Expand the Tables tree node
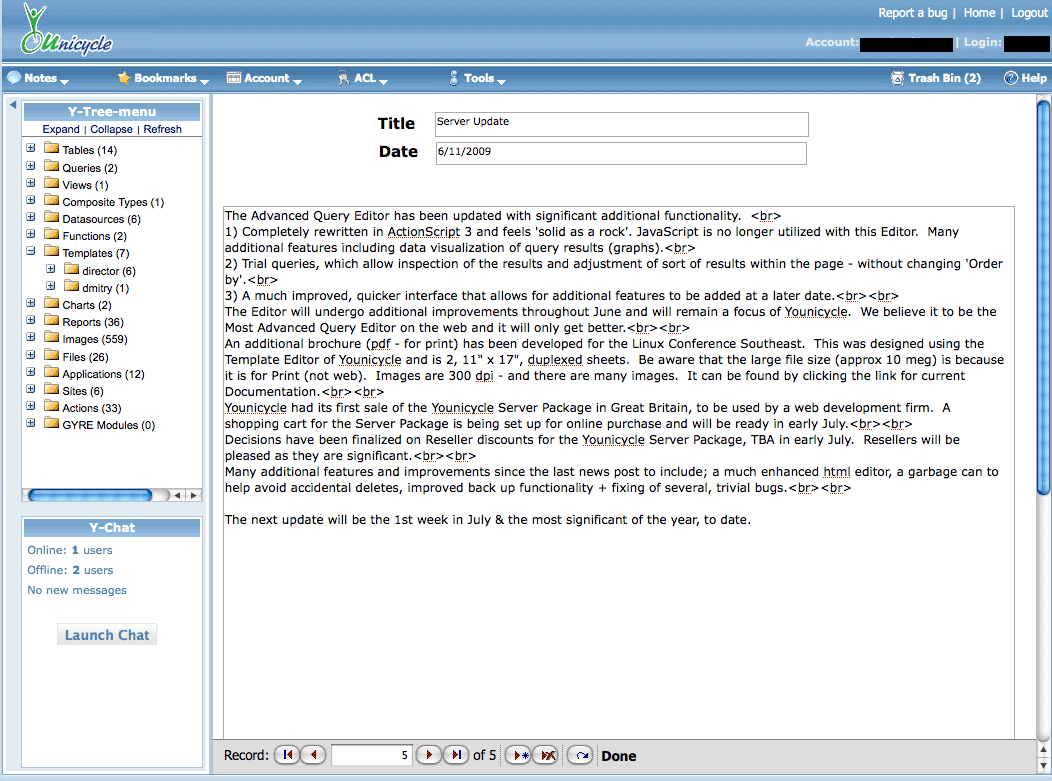The width and height of the screenshot is (1052, 781). tap(31, 149)
